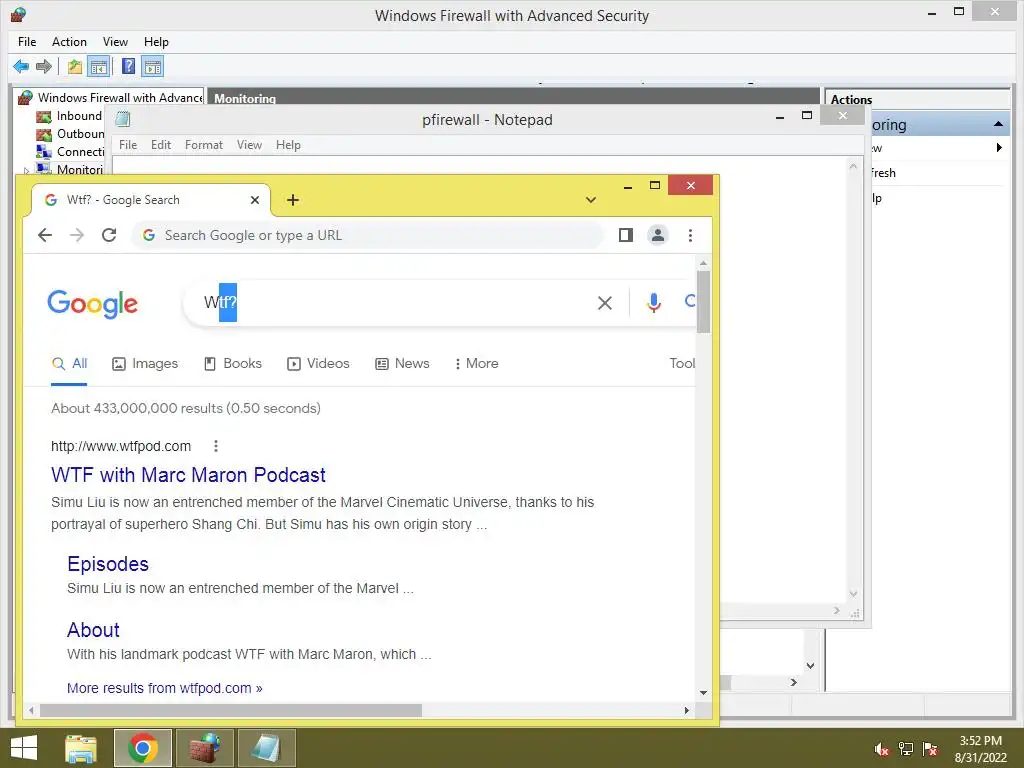This screenshot has height=768, width=1024.
Task: Select the All search tab
Action: (69, 363)
